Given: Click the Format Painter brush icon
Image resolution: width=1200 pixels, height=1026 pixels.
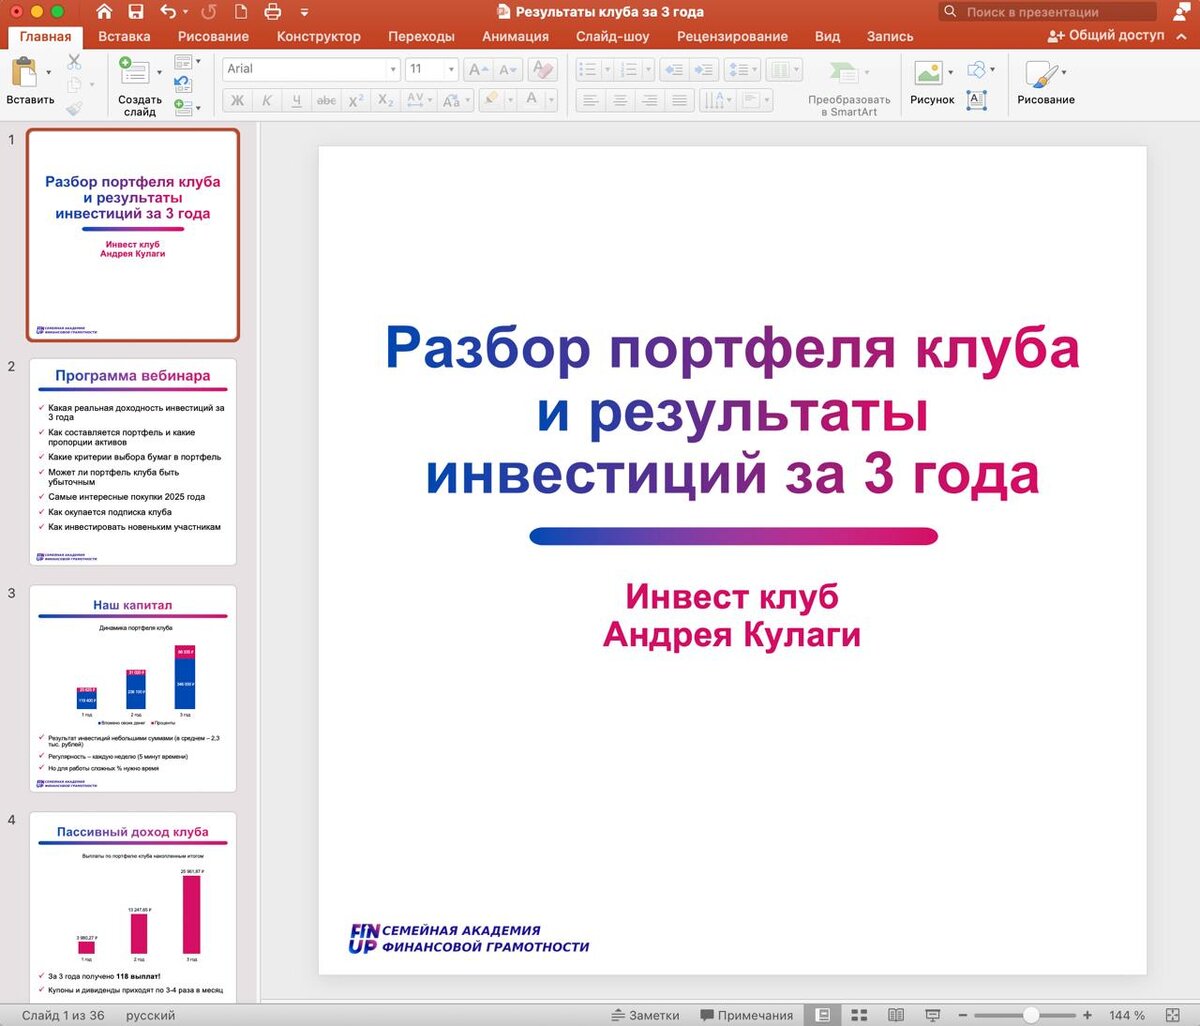Looking at the screenshot, I should (x=74, y=108).
